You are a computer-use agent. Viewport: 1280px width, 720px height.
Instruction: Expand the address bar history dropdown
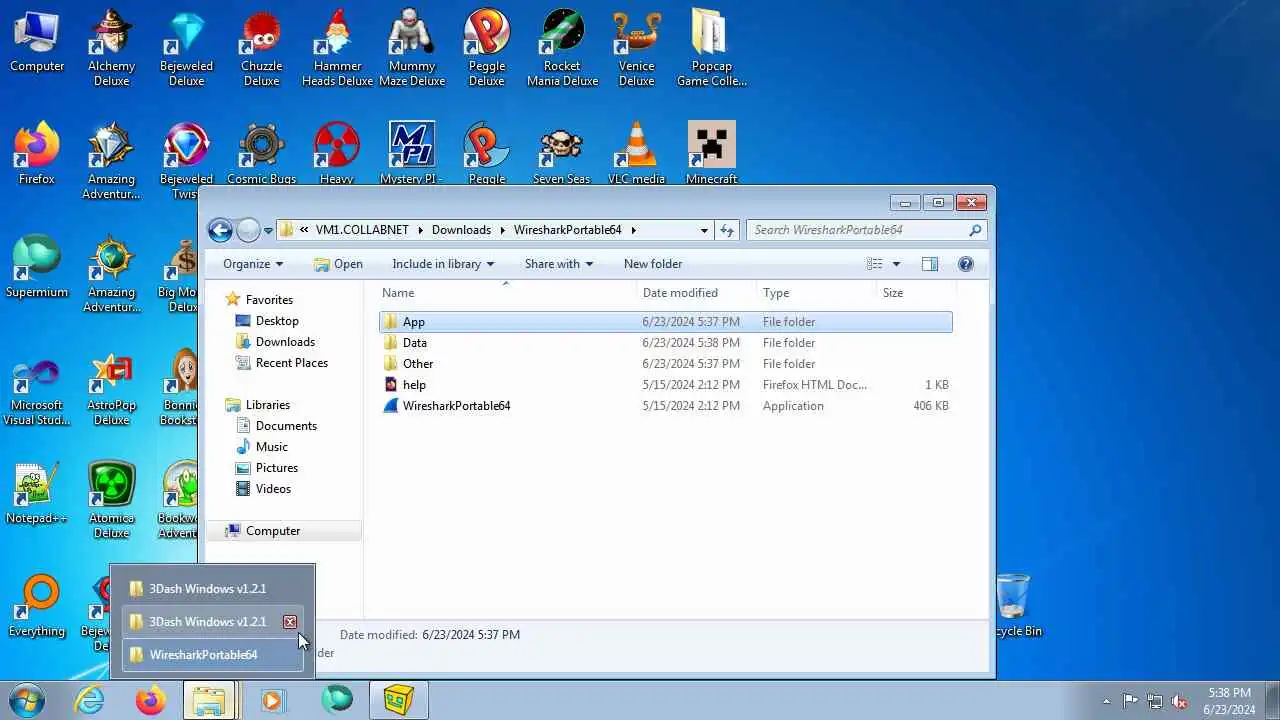click(x=705, y=230)
